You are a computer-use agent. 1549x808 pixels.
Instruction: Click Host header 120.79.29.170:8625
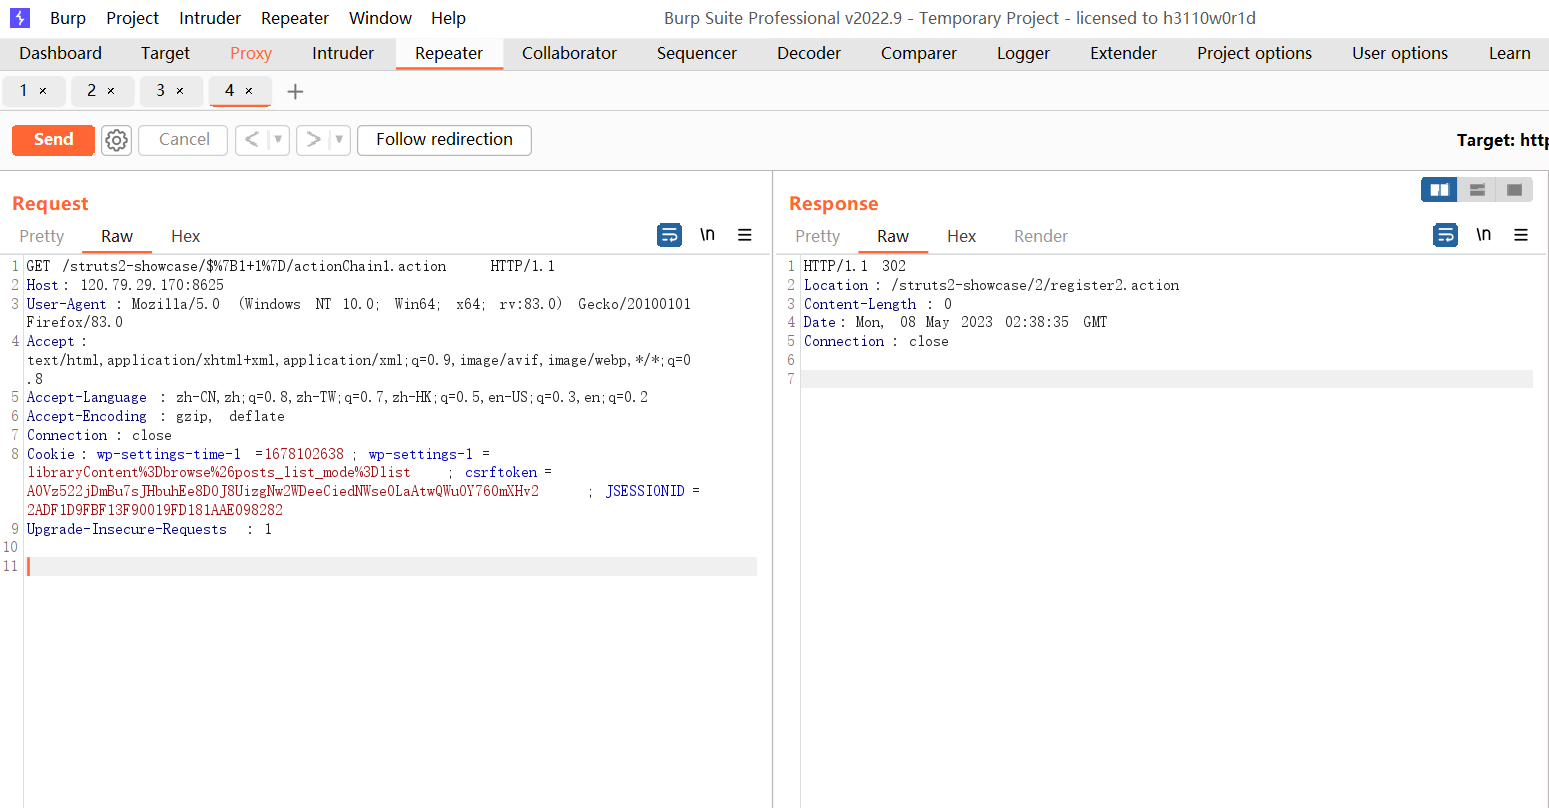(125, 285)
